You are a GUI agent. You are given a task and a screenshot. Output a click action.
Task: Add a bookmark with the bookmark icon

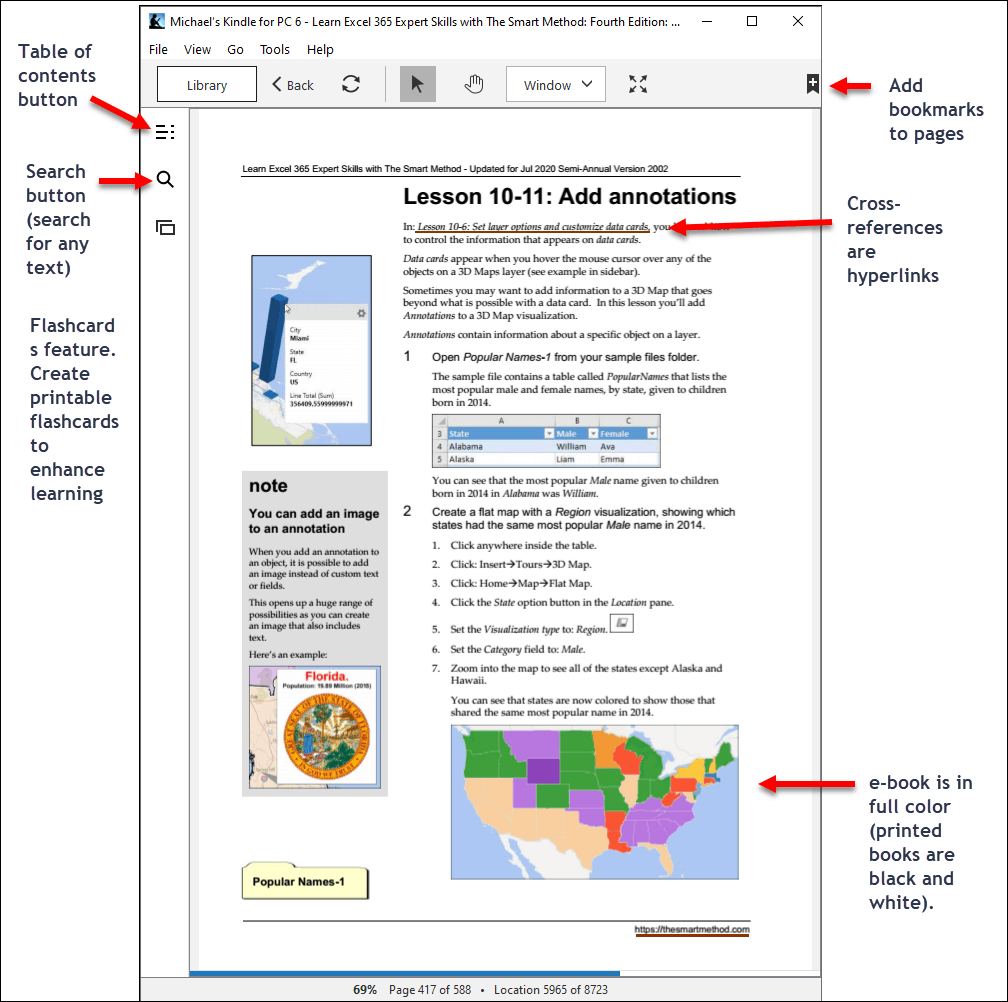pyautogui.click(x=813, y=84)
